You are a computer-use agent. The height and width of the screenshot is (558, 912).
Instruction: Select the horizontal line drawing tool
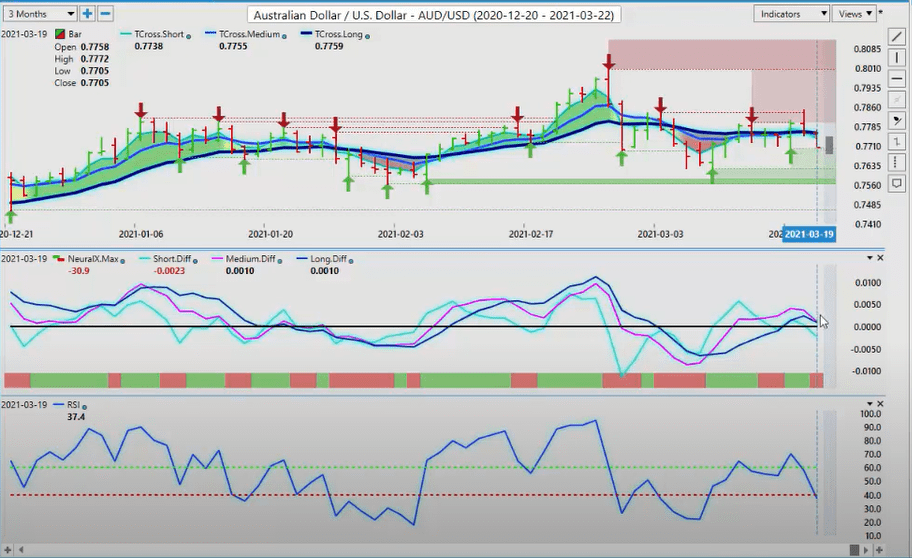[x=897, y=79]
